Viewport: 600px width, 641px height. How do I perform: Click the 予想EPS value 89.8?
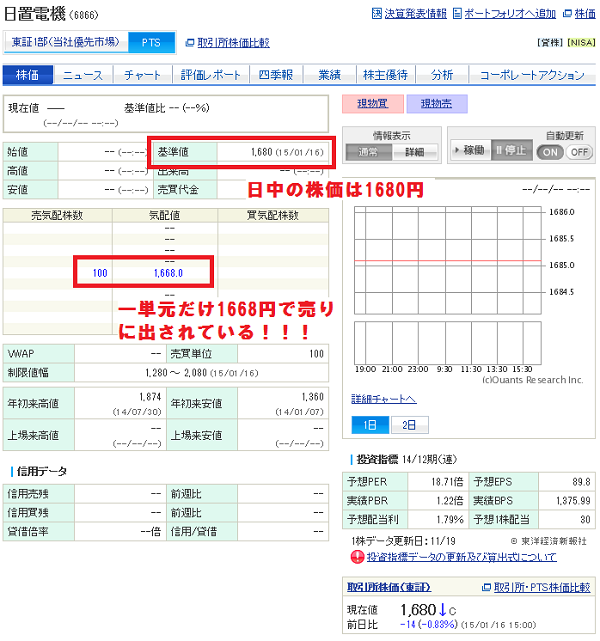582,482
